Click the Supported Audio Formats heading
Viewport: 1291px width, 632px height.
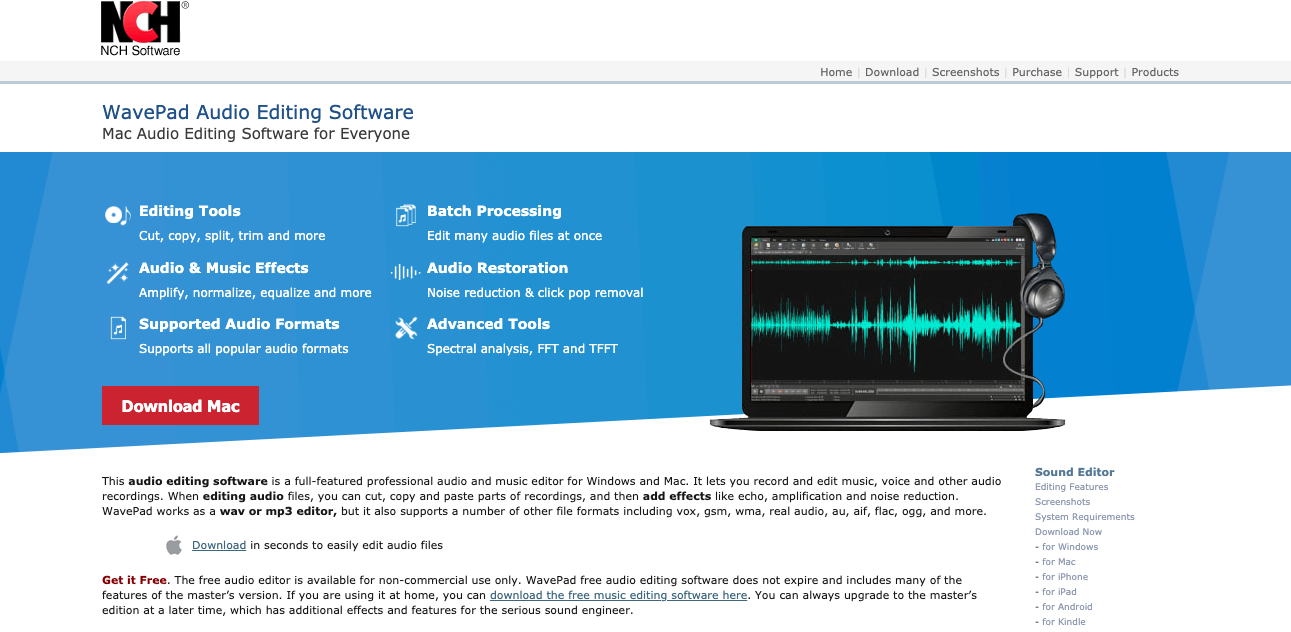239,324
